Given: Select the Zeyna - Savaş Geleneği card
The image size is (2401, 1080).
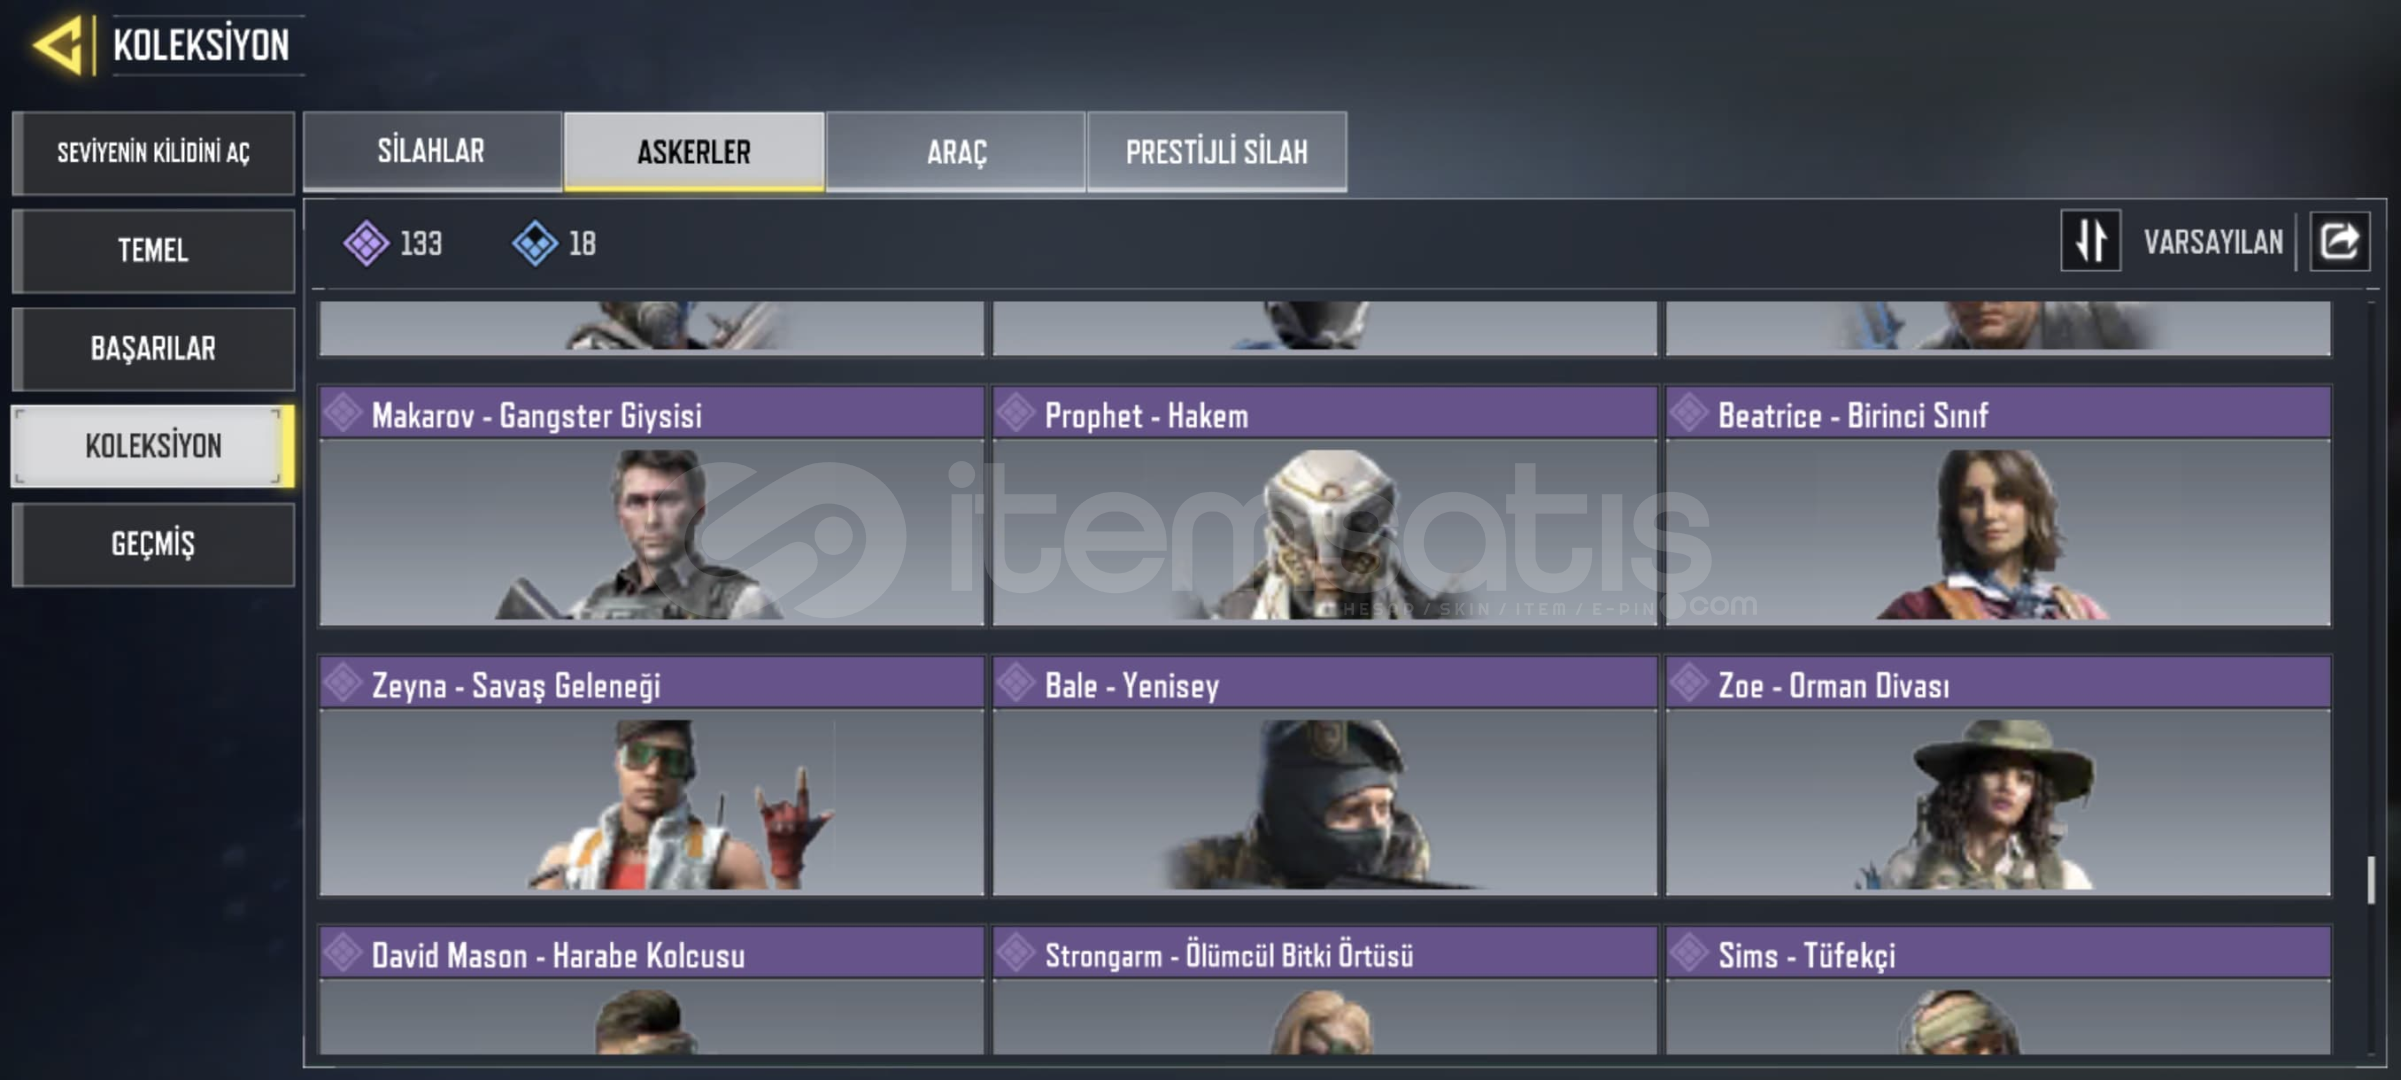Looking at the screenshot, I should 652,776.
